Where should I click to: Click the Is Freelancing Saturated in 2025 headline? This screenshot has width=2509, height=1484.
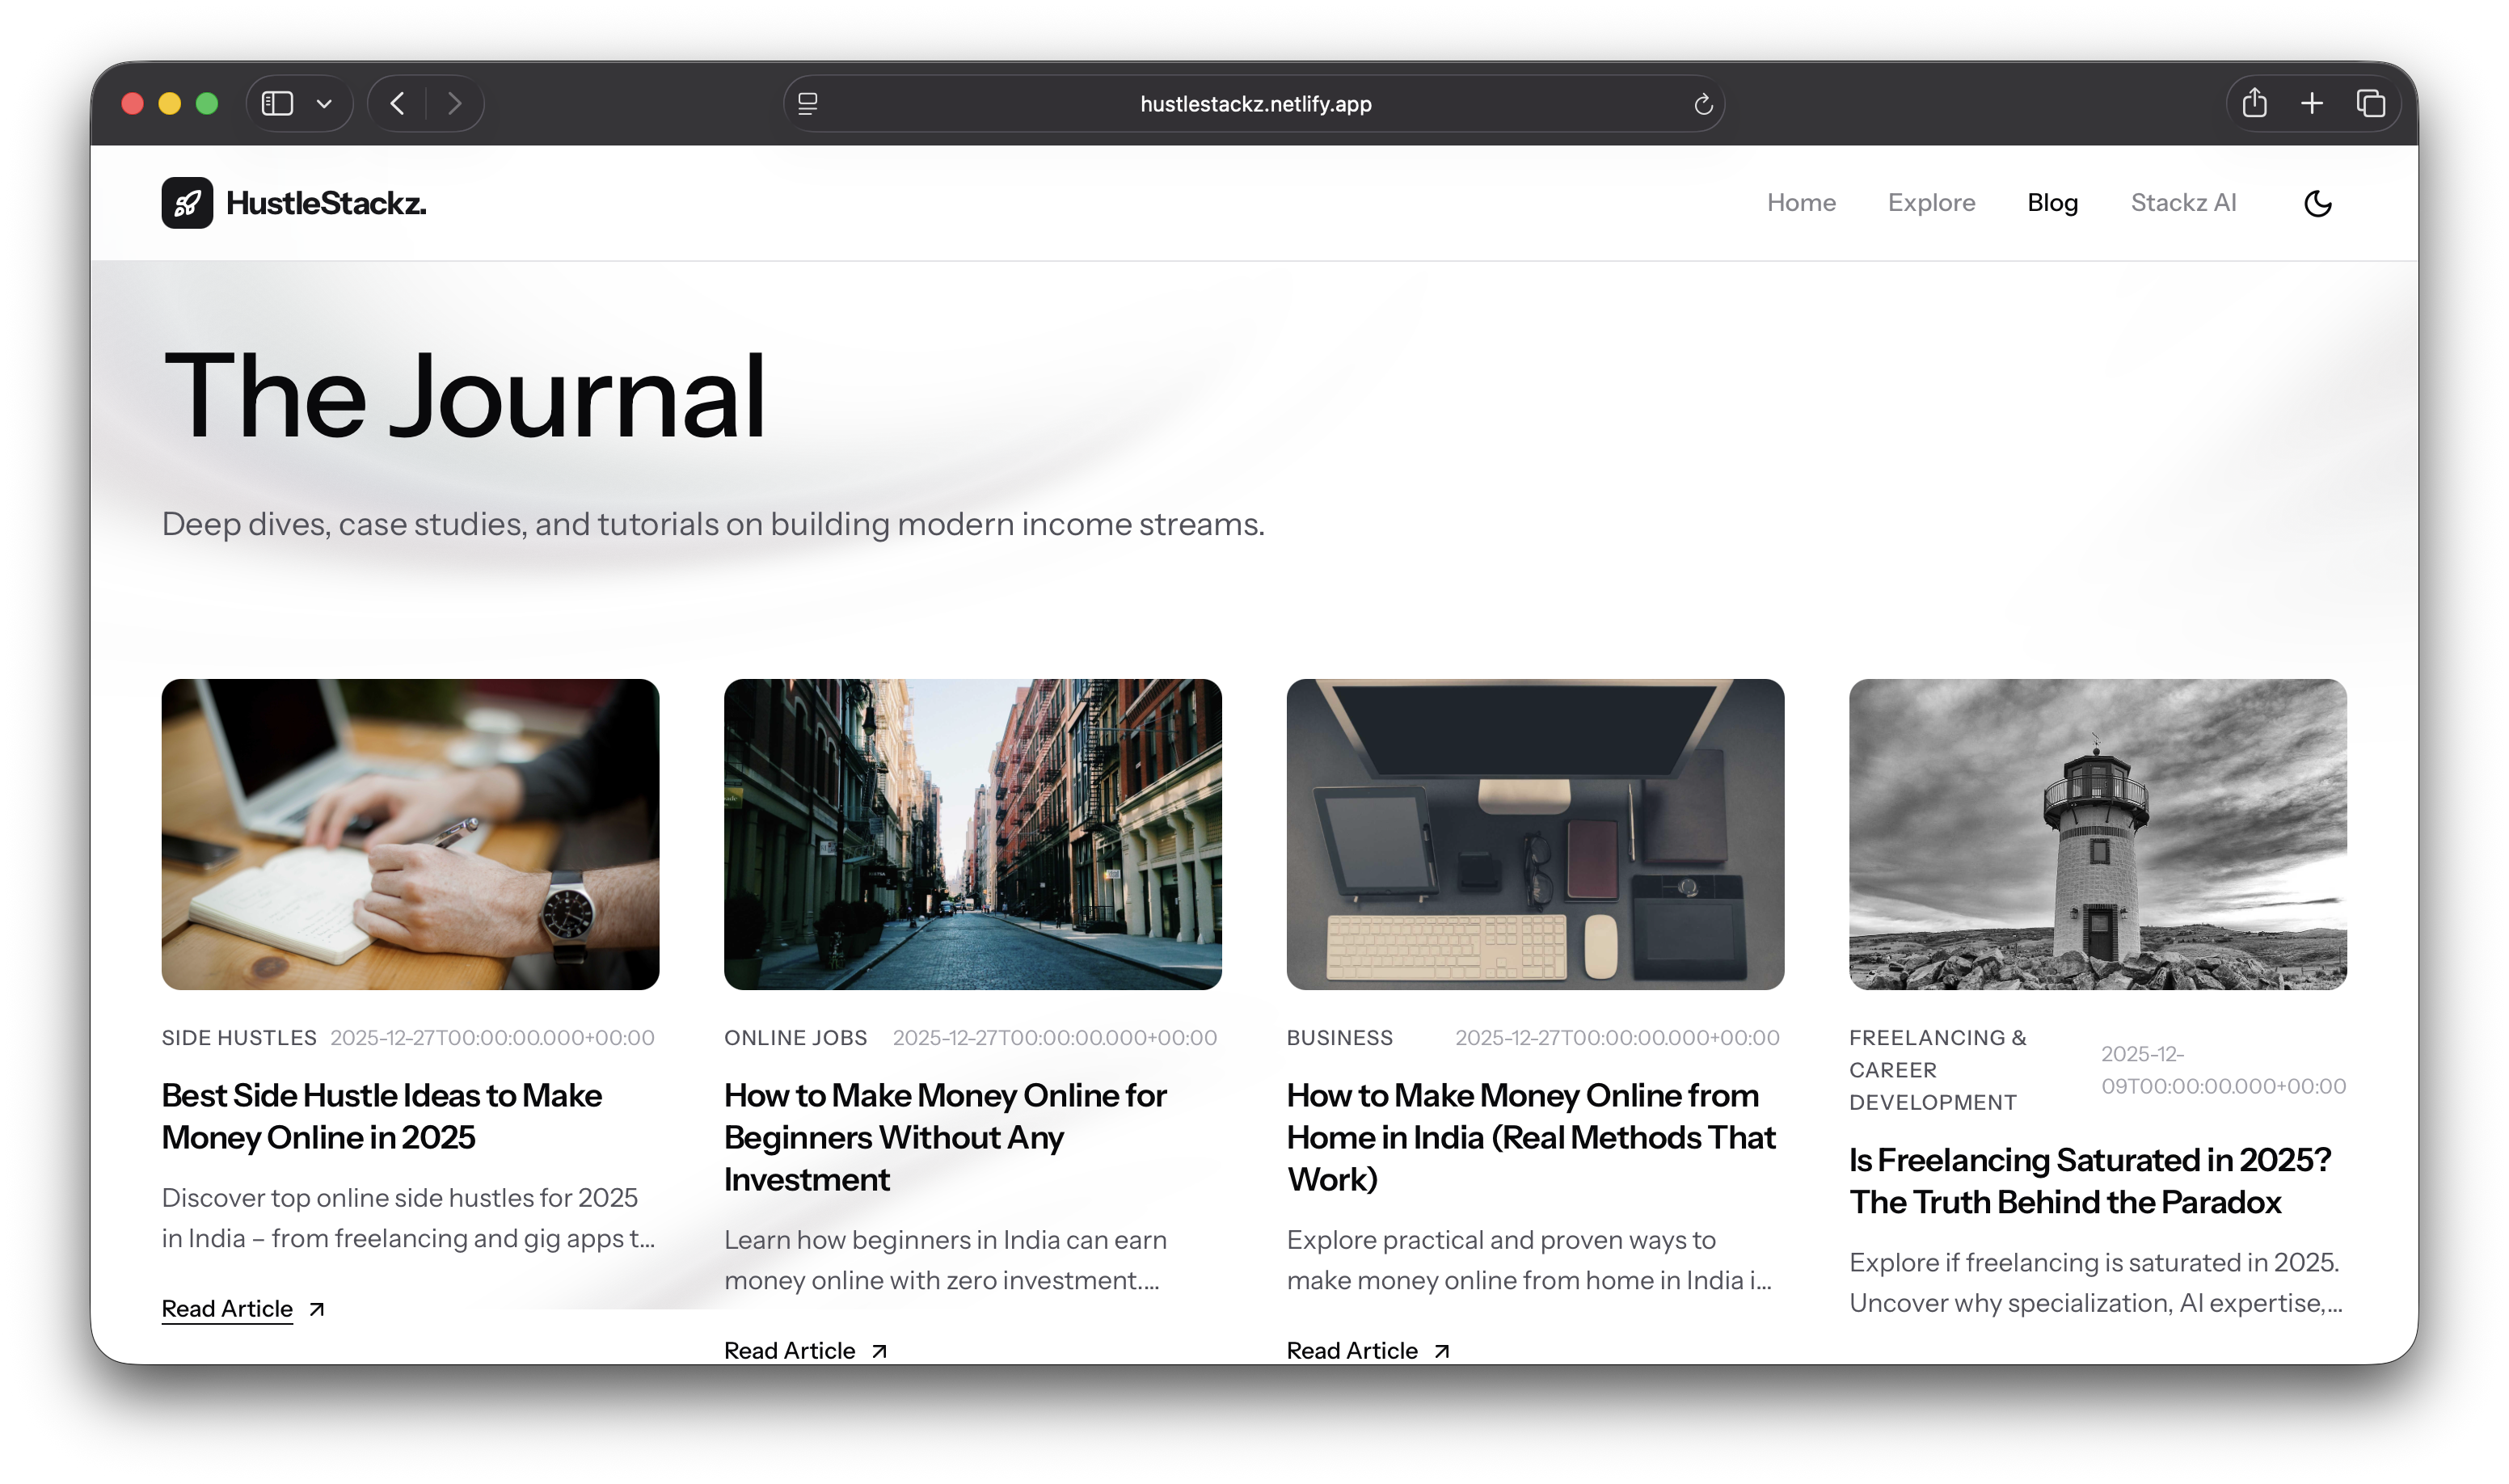pos(2089,1180)
